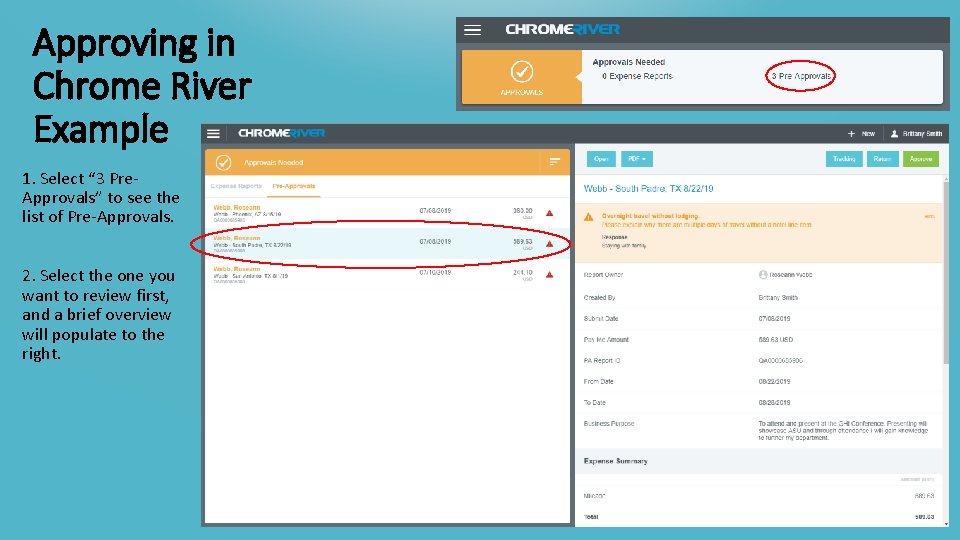
Task: Click the Webb - South Padre, TX 8/22/19 title
Action: (x=648, y=189)
